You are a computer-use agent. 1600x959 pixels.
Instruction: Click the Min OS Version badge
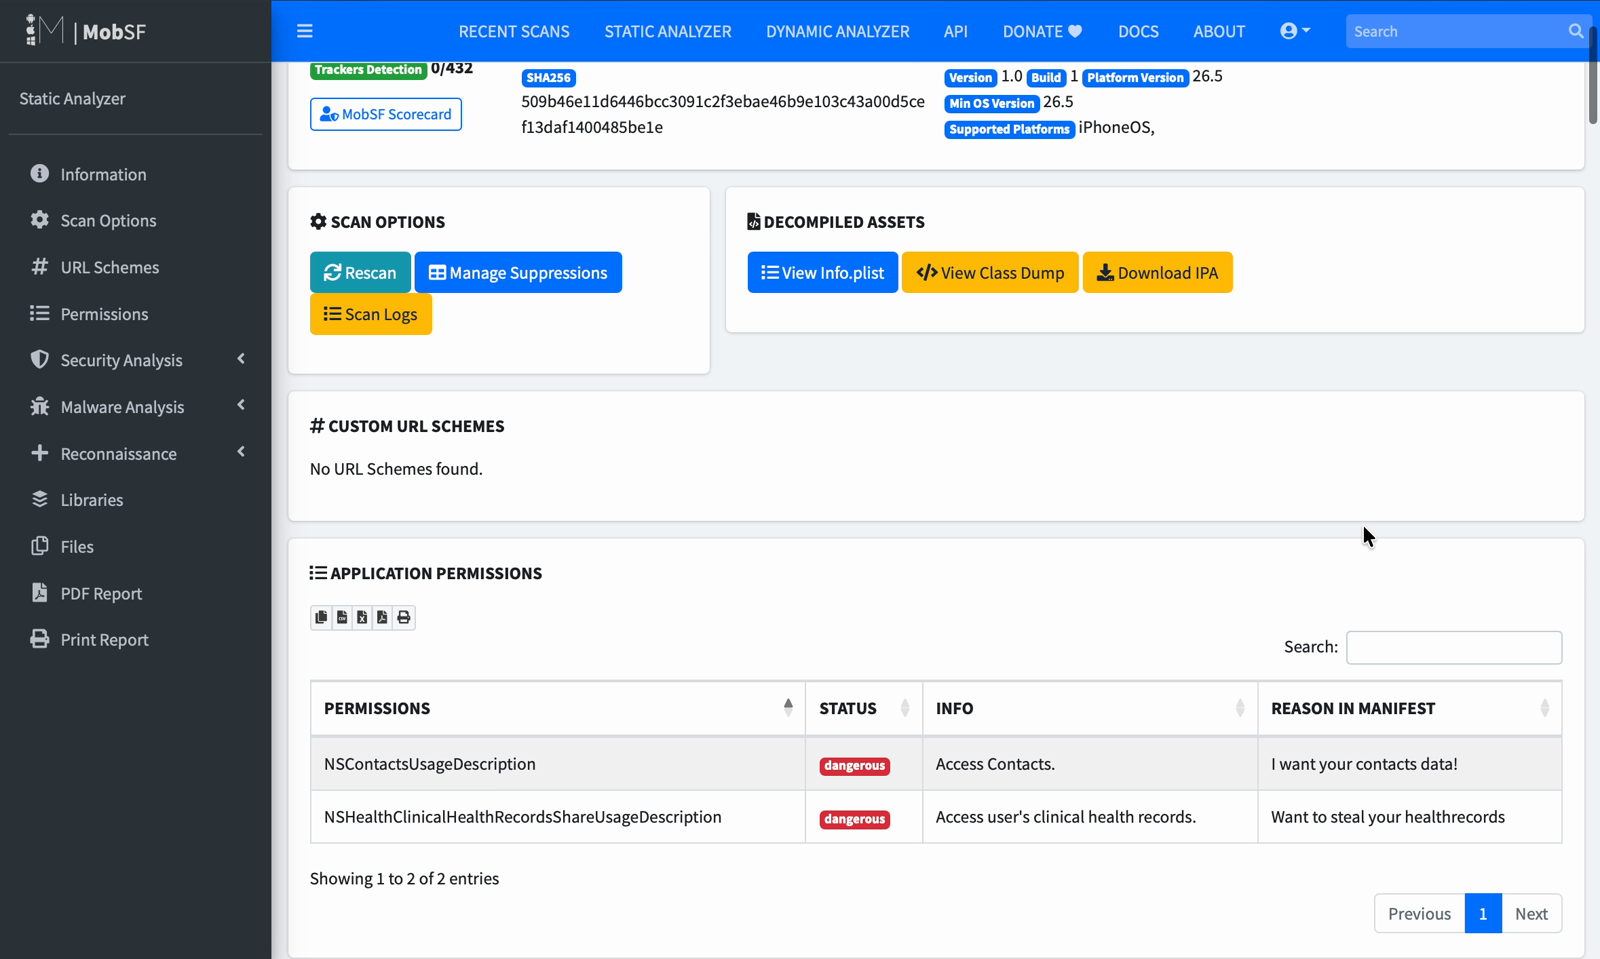(992, 103)
